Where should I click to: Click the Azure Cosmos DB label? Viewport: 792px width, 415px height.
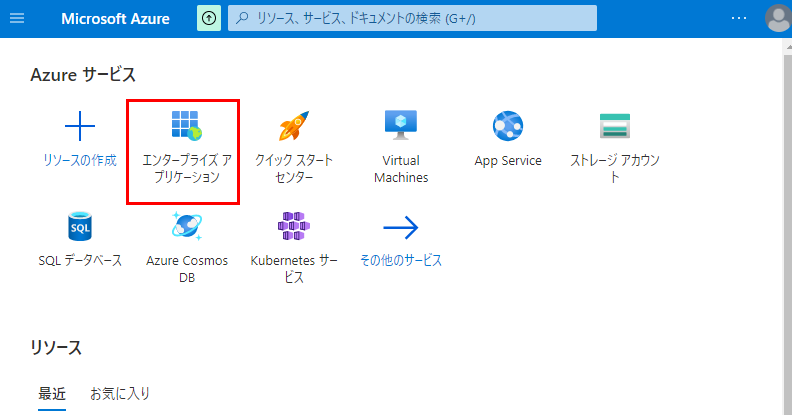[186, 269]
